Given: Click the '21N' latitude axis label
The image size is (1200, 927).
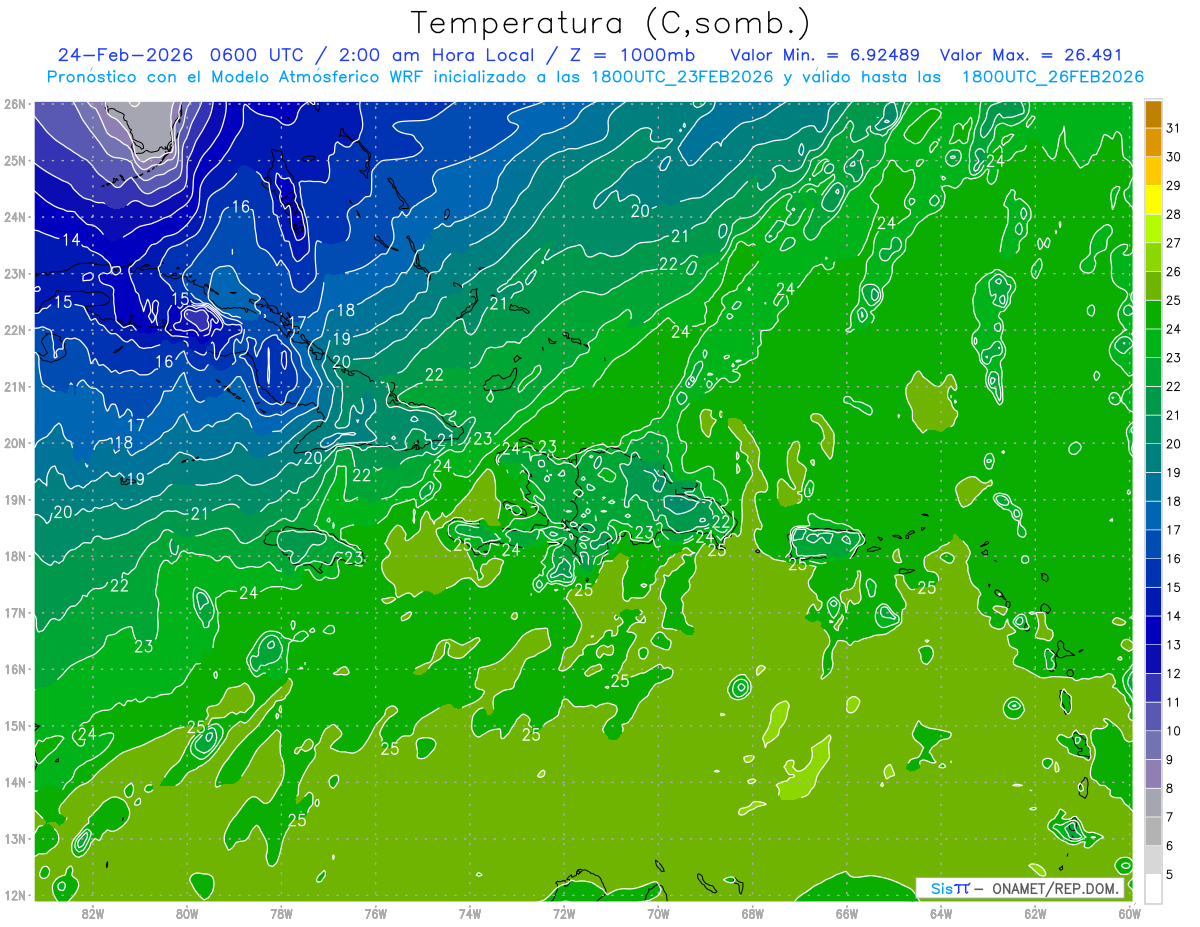Looking at the screenshot, I should (x=15, y=387).
